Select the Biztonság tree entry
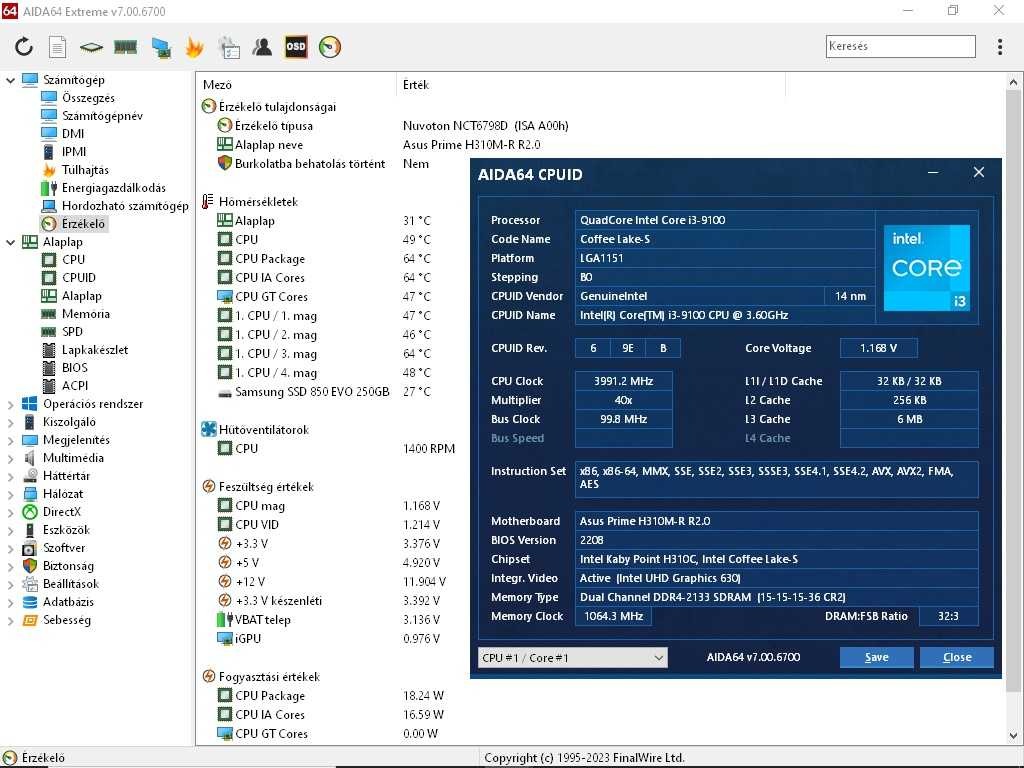This screenshot has width=1024, height=768. coord(68,566)
